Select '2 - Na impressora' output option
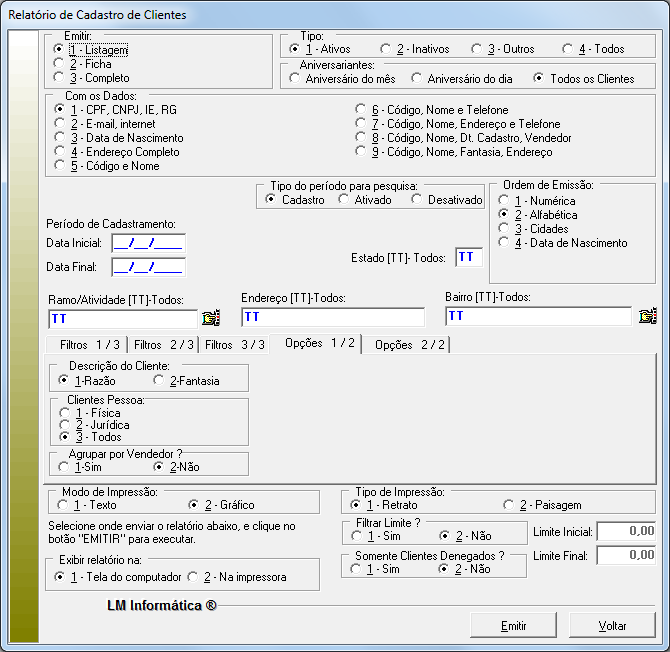The image size is (670, 652). (194, 577)
